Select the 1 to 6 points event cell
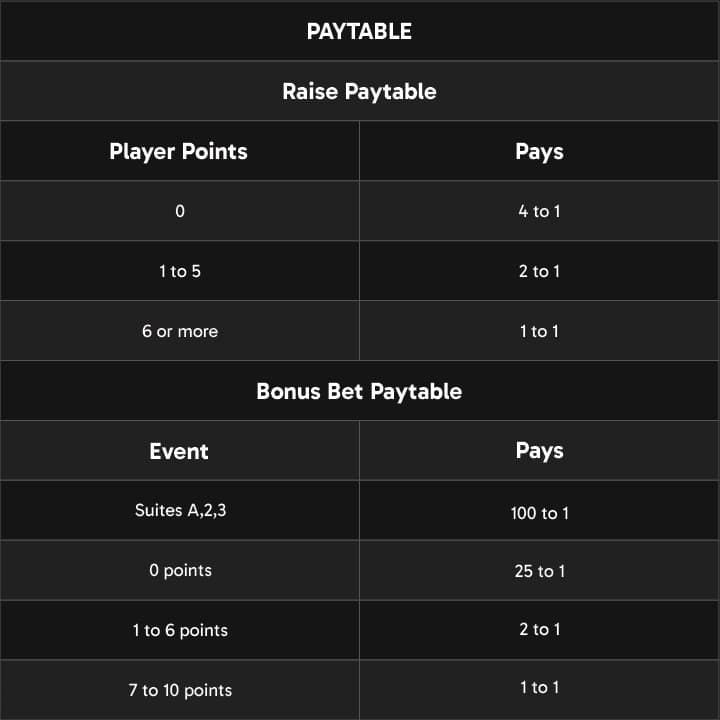Viewport: 720px width, 720px height. tap(179, 630)
